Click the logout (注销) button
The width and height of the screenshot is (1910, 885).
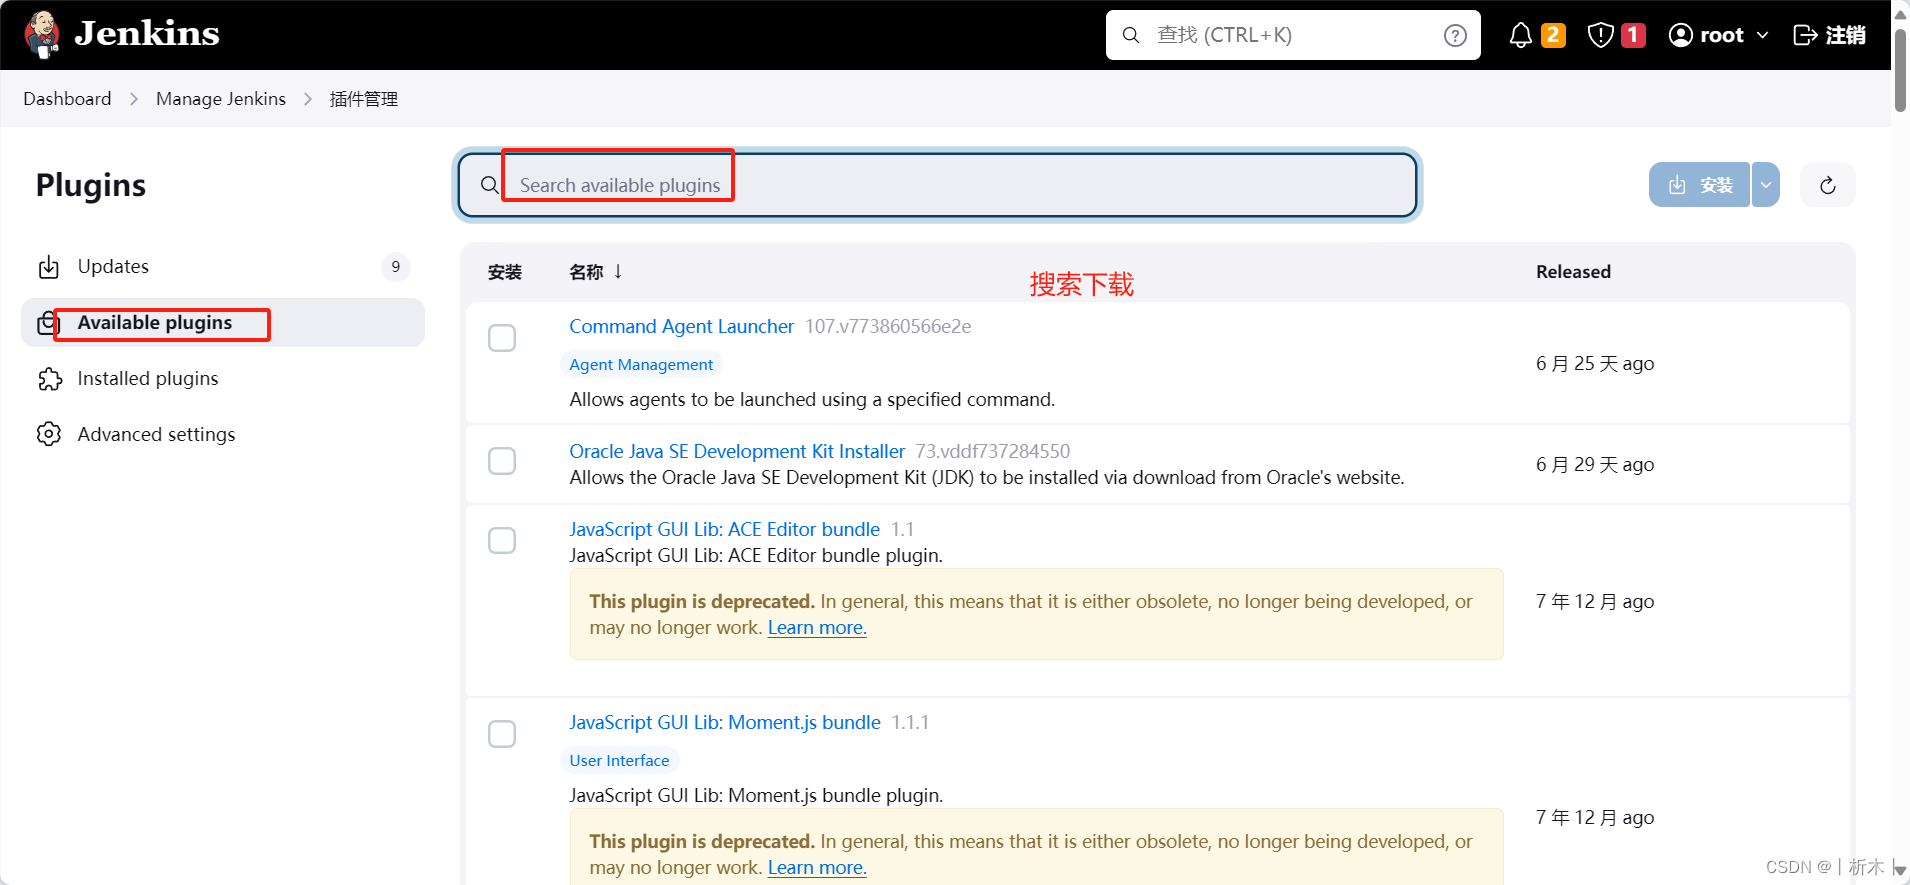[x=1830, y=35]
